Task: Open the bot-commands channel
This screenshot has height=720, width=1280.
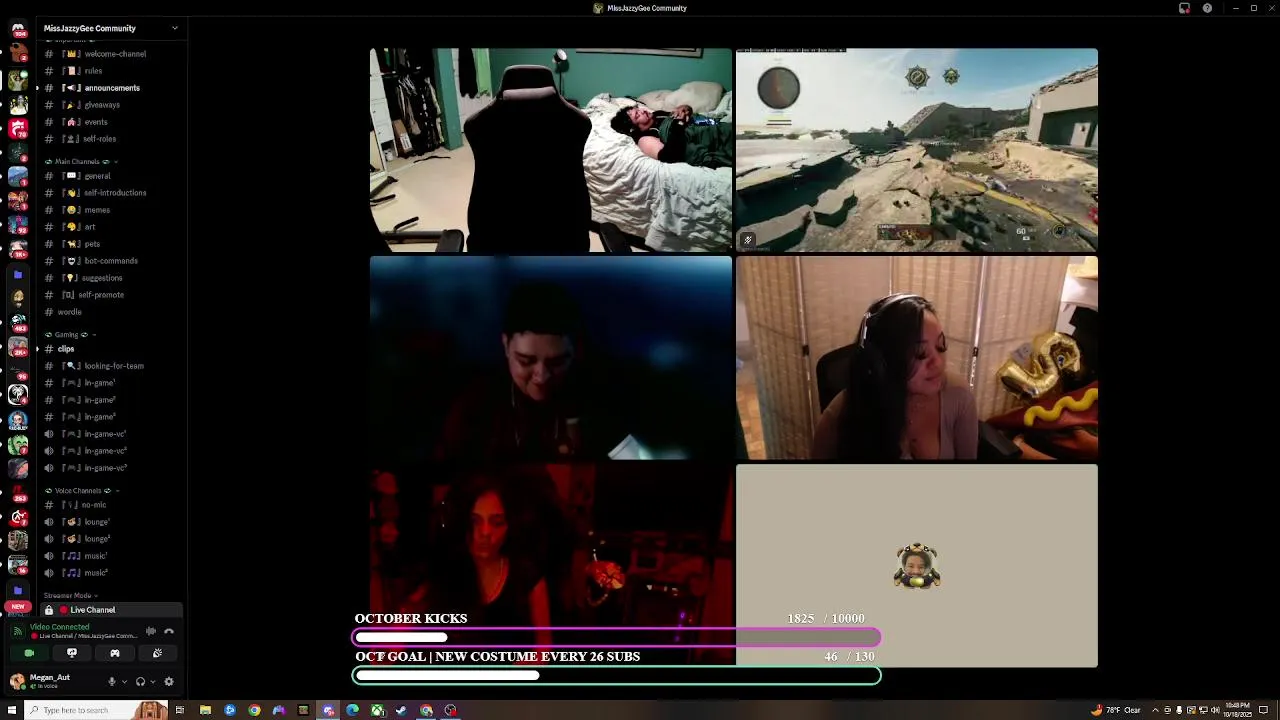Action: (x=111, y=261)
